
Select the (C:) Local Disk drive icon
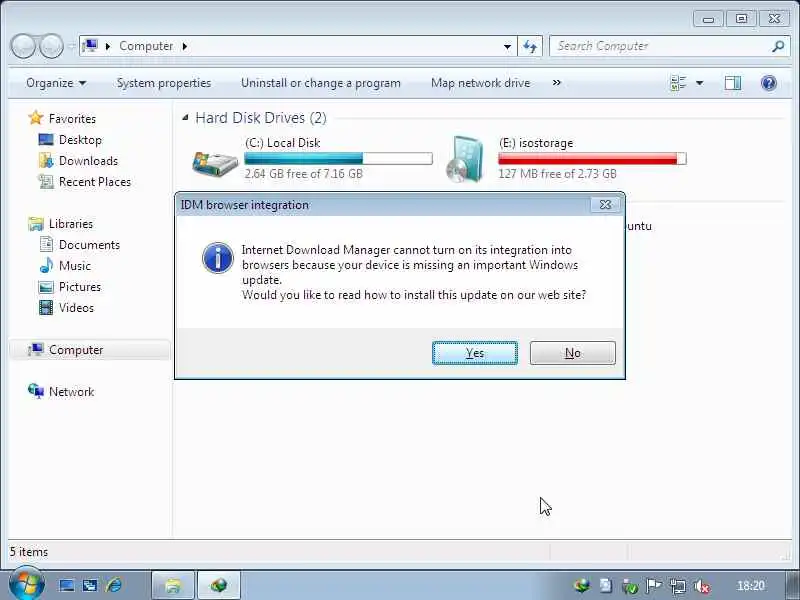click(215, 163)
